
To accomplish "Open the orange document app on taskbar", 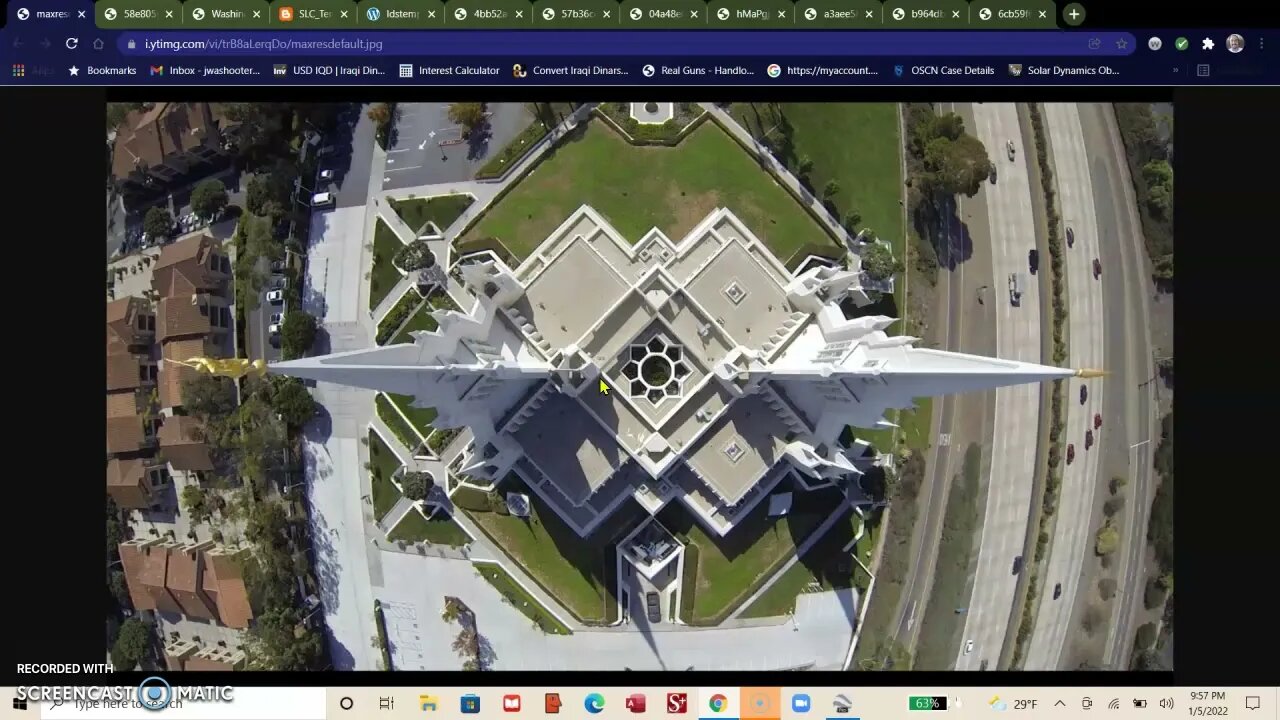I will (x=553, y=704).
